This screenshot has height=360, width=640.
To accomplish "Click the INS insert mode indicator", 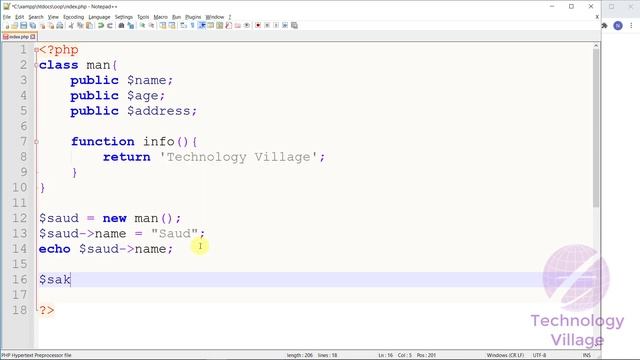I will click(x=587, y=355).
